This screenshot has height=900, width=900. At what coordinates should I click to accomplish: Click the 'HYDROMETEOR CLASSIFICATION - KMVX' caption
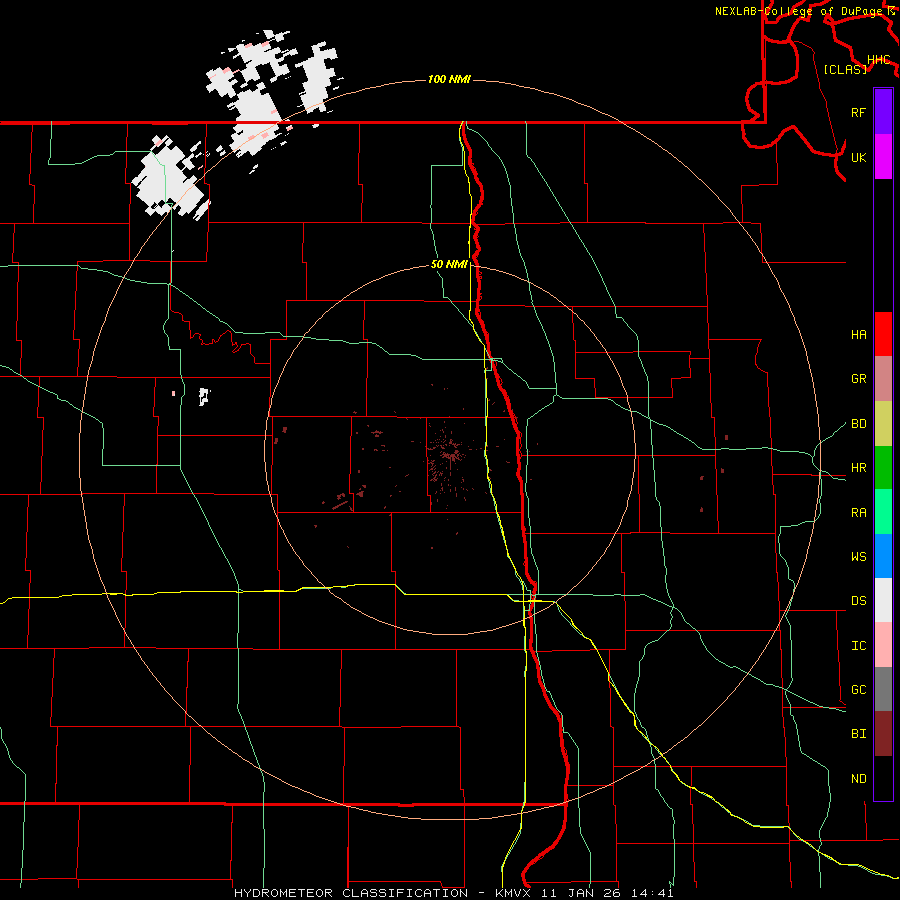pyautogui.click(x=384, y=893)
